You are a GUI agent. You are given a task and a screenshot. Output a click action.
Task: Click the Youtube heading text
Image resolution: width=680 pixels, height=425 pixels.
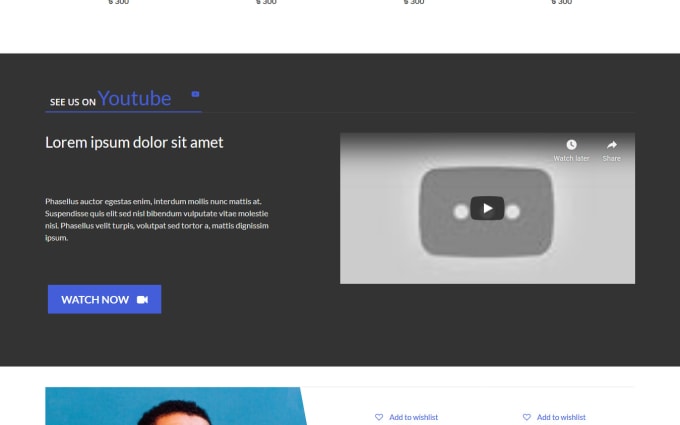[x=134, y=98]
